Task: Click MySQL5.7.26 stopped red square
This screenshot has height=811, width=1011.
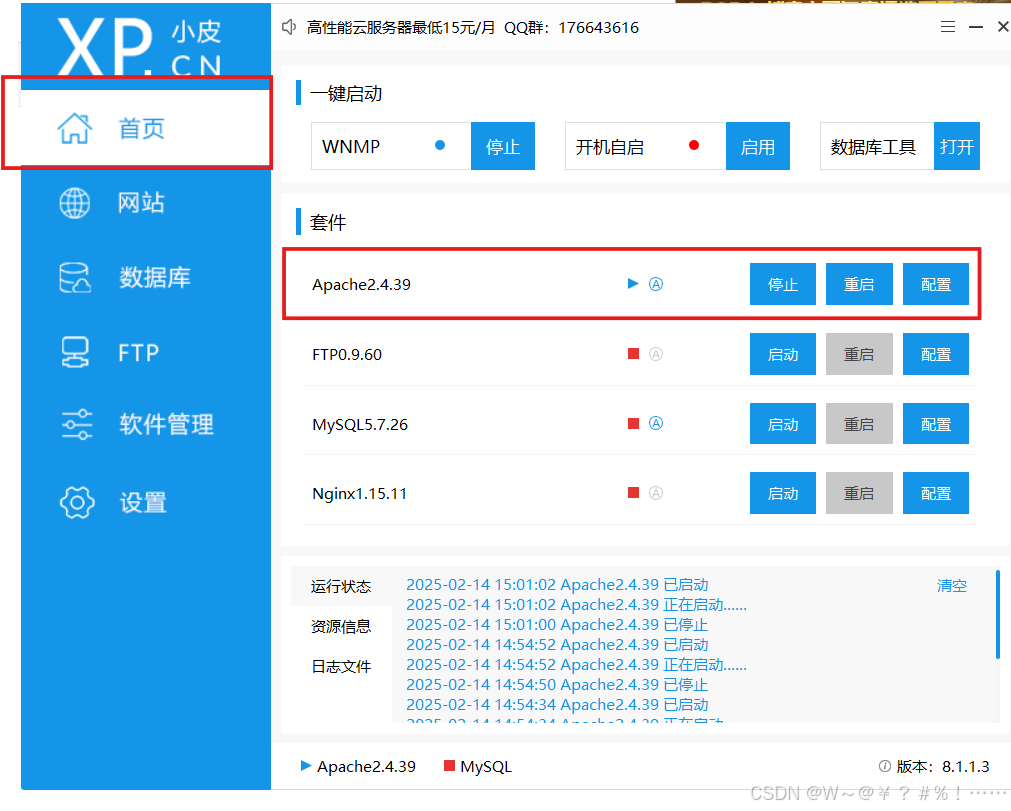Action: [x=633, y=423]
